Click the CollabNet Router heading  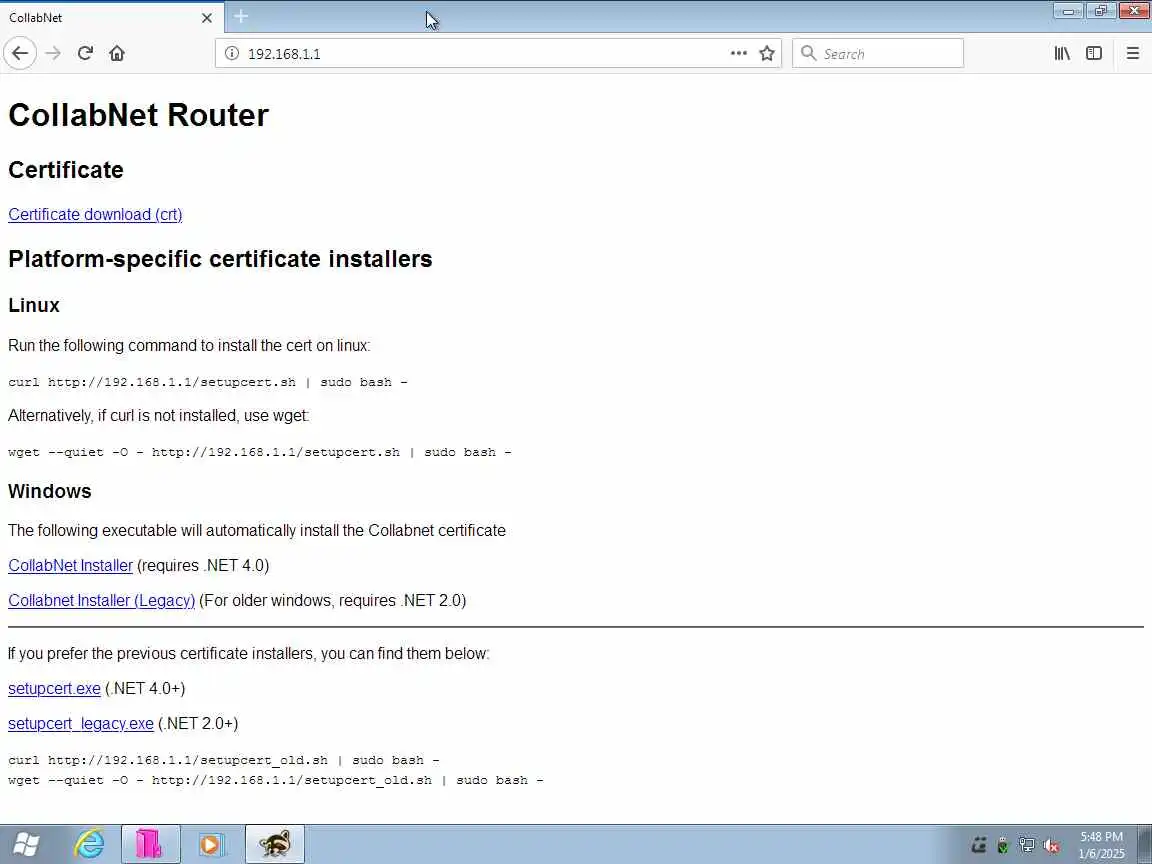pos(138,115)
